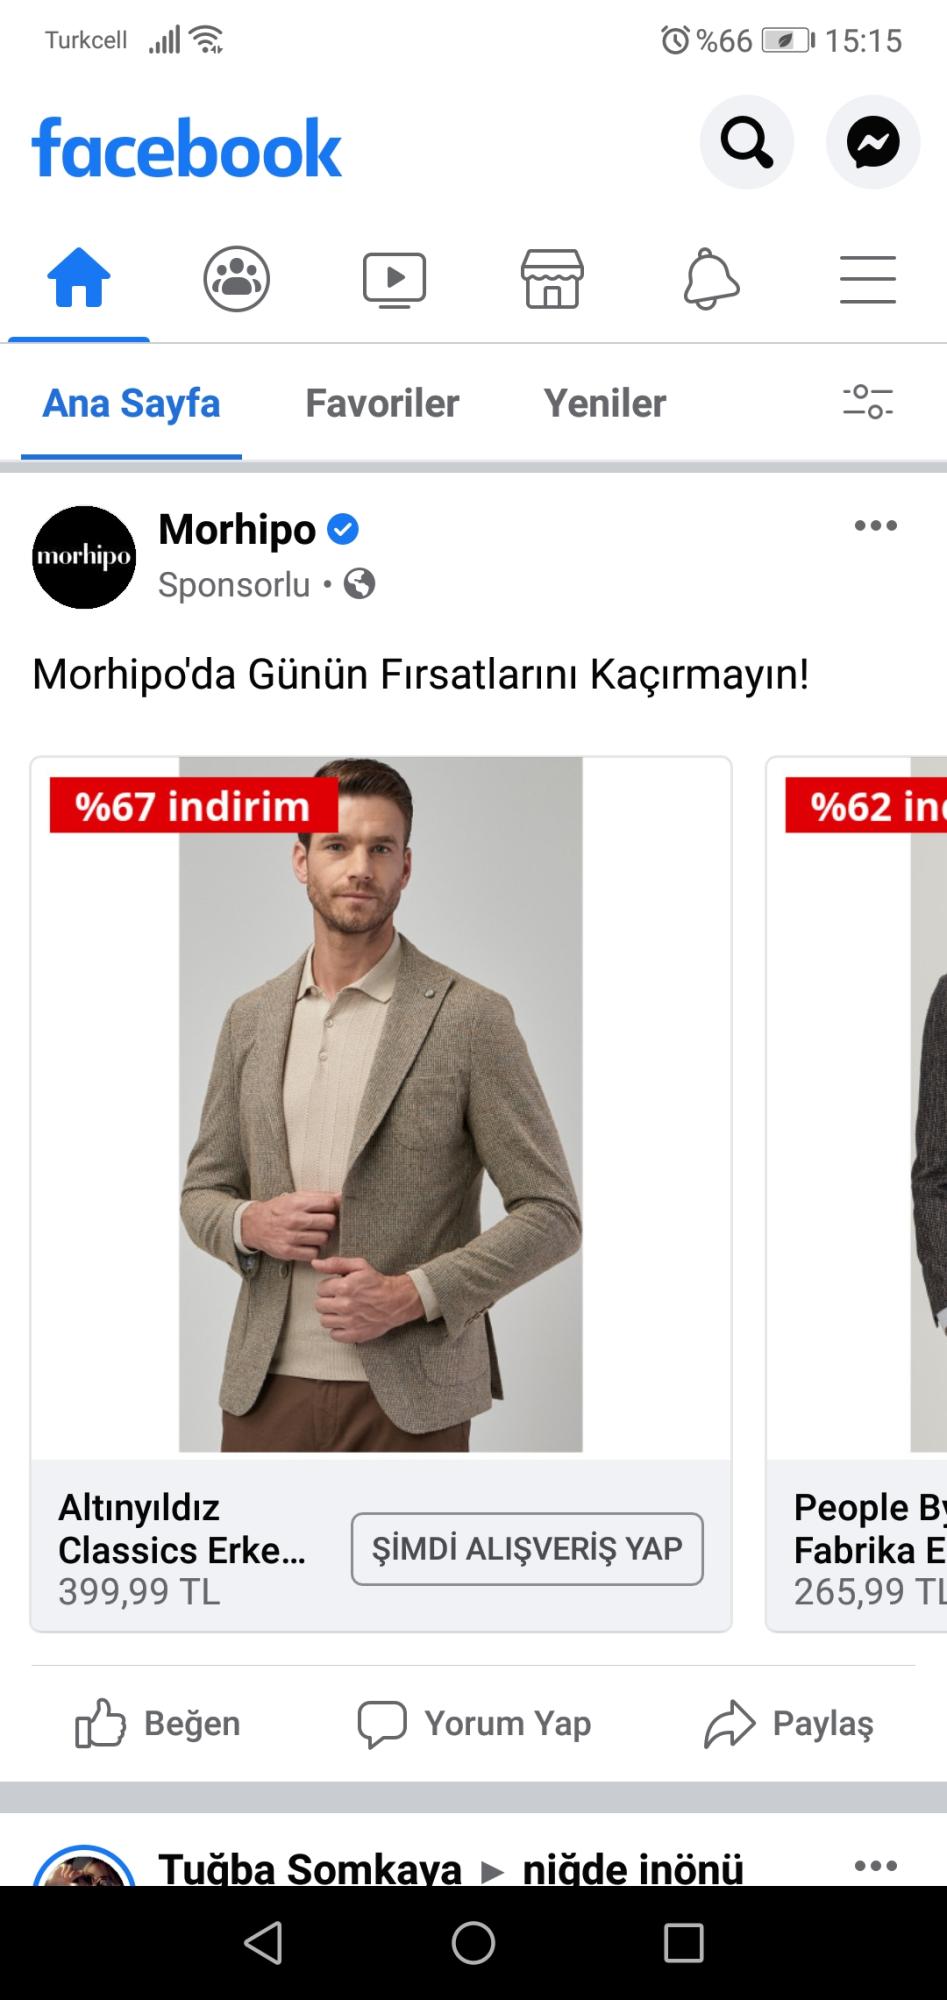Open the Watch video icon

pos(394,279)
